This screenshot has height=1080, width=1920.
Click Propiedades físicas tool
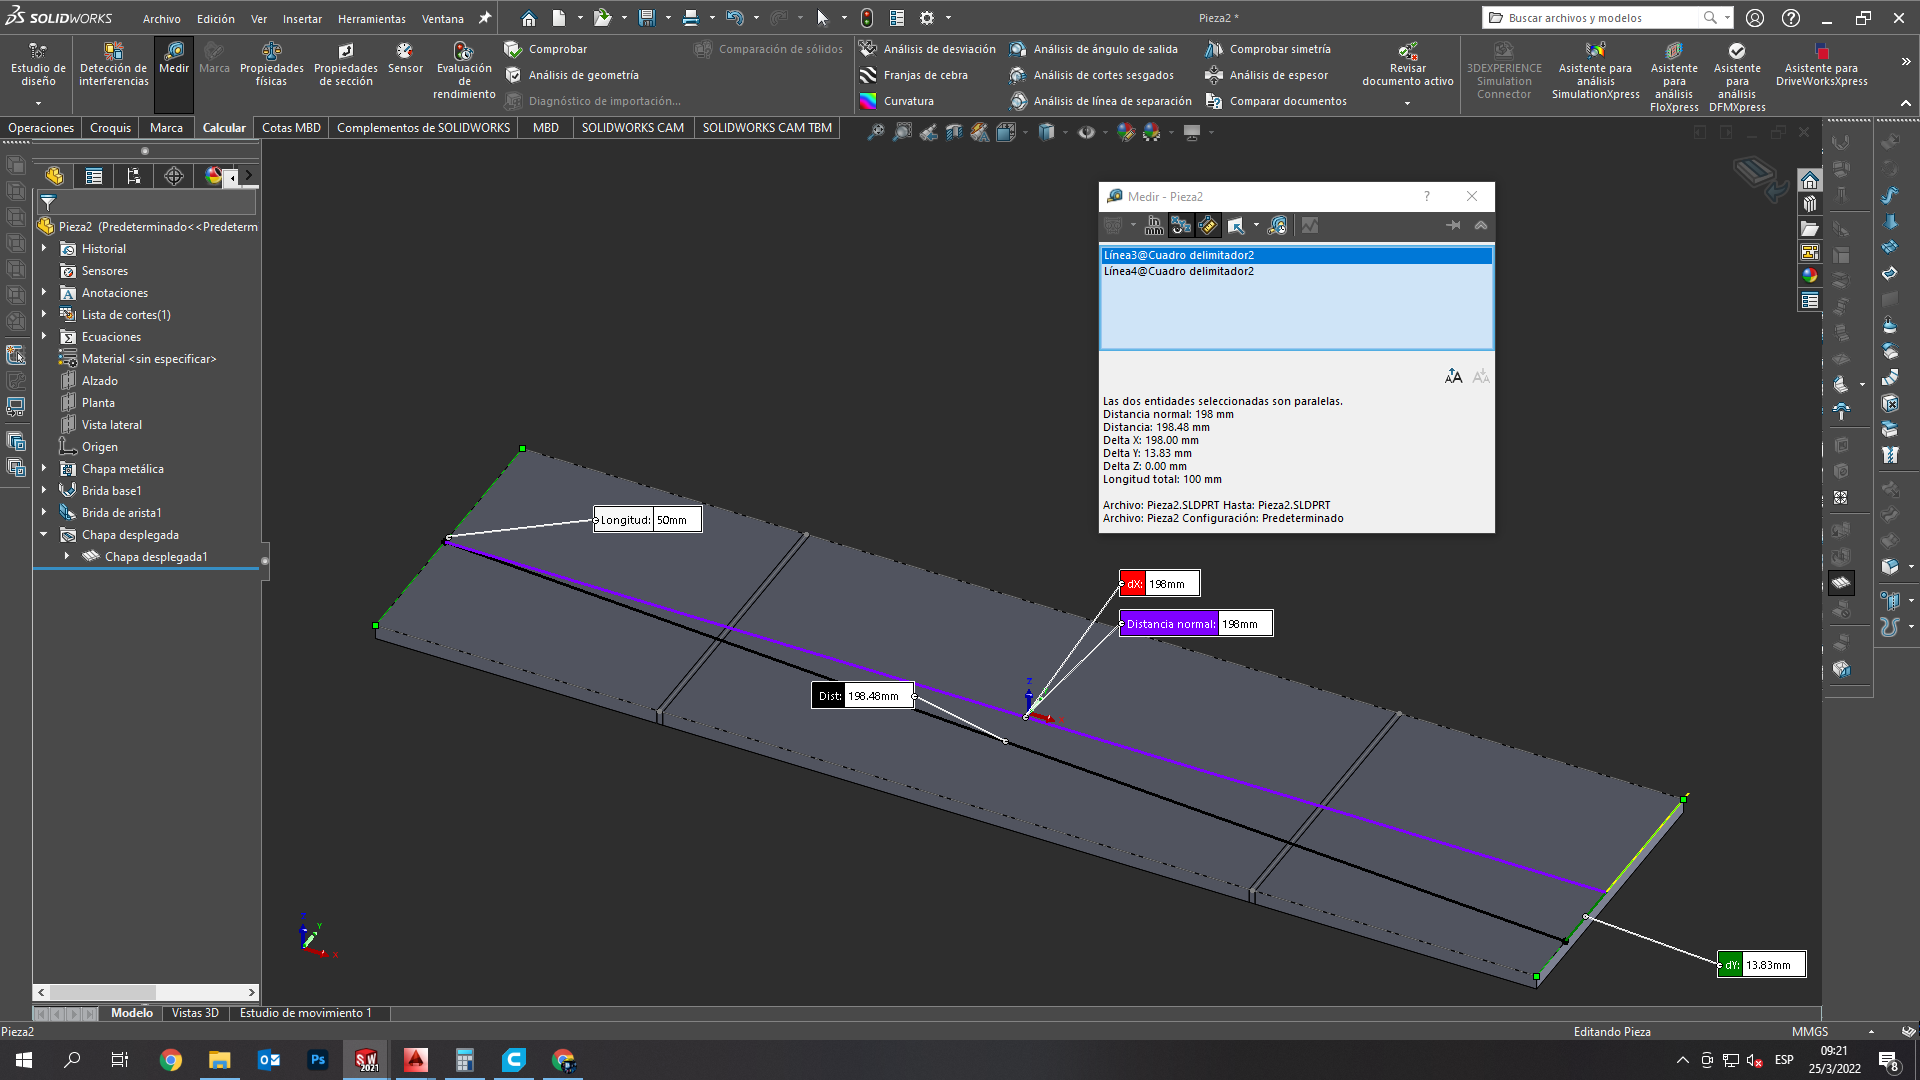271,64
